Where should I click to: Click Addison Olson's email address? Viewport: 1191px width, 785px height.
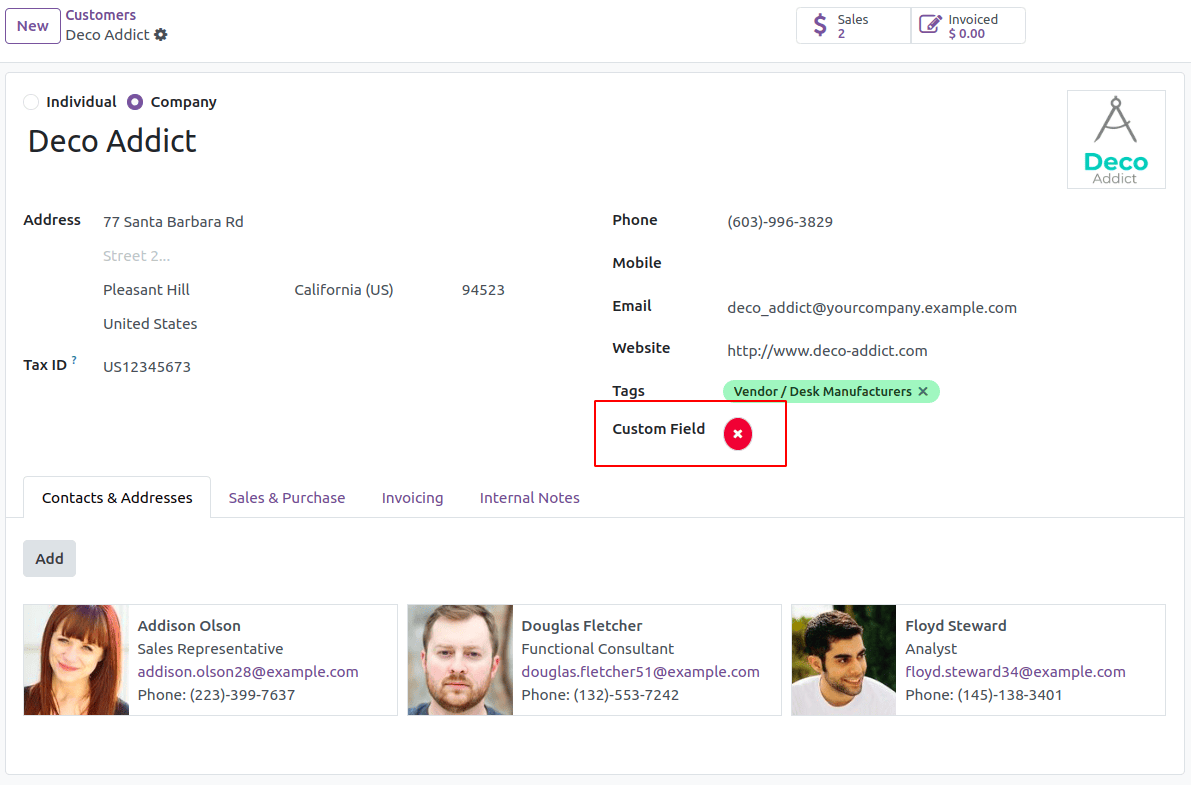248,671
